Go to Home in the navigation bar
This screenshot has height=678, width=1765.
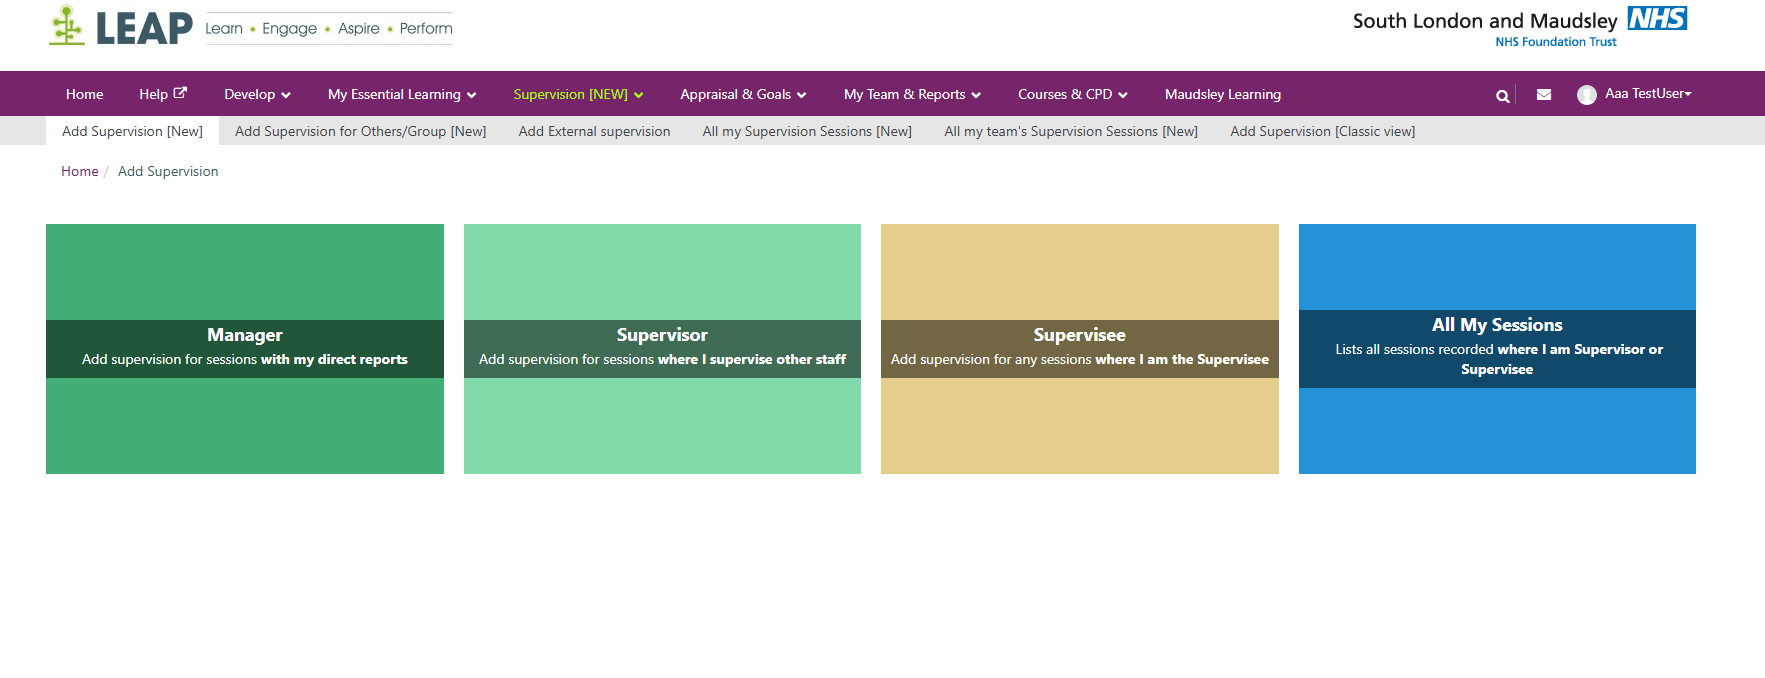pos(85,94)
